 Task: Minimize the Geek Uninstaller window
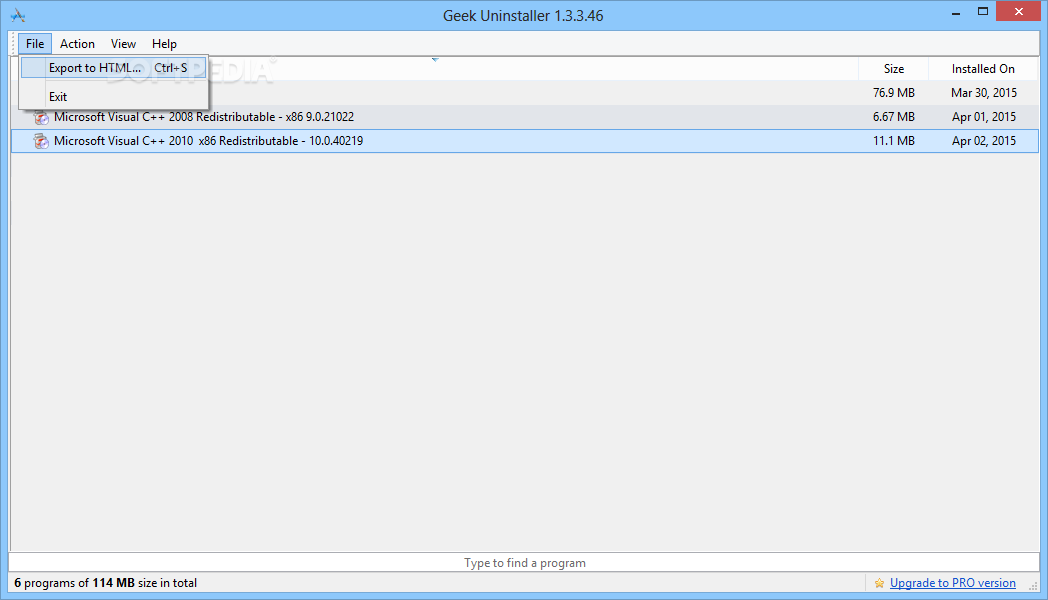[956, 13]
